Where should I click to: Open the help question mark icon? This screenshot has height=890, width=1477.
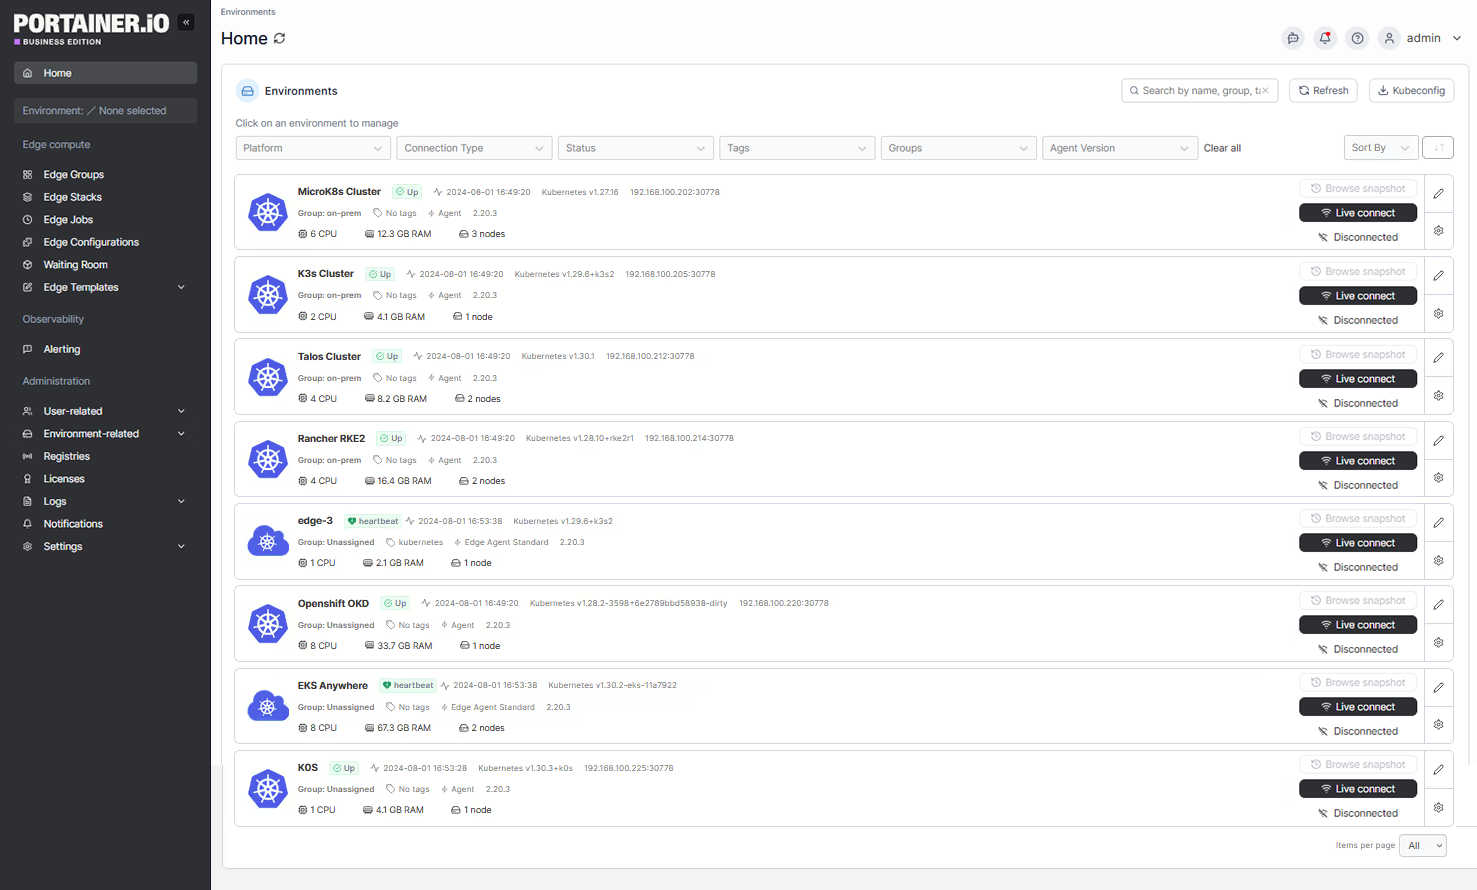[1357, 38]
